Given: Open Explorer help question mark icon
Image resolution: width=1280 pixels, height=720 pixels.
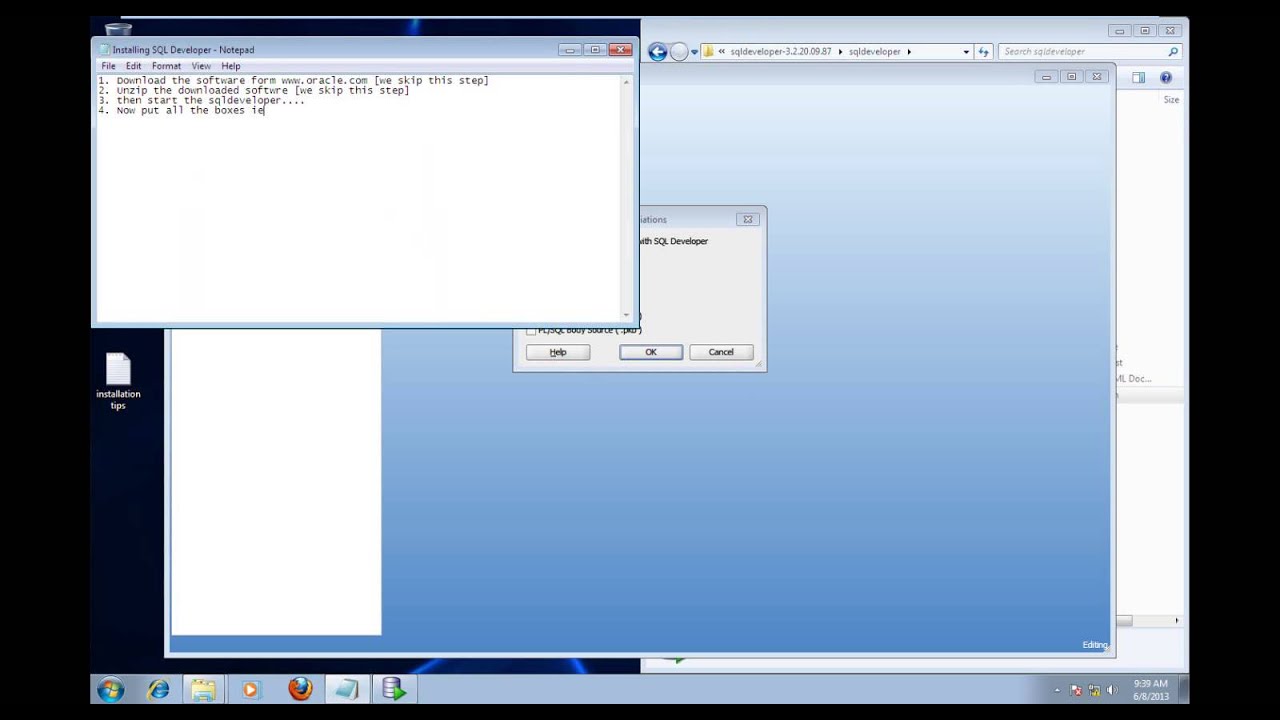Looking at the screenshot, I should (x=1166, y=77).
